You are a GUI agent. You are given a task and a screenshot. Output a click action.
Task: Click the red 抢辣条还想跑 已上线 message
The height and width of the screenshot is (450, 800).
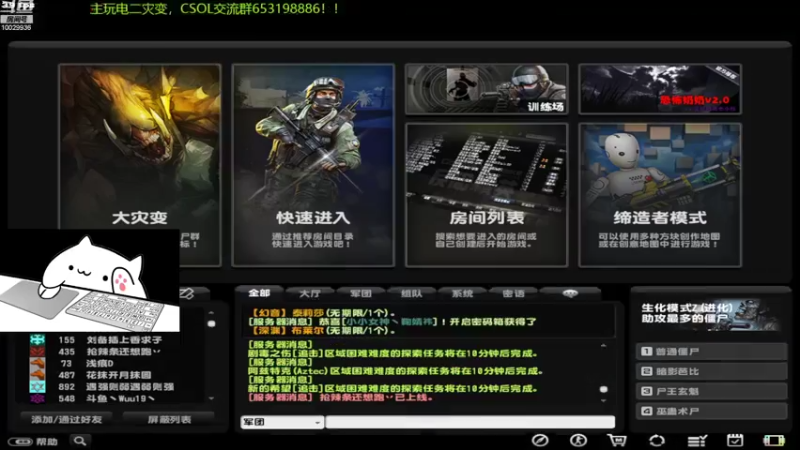[x=341, y=397]
